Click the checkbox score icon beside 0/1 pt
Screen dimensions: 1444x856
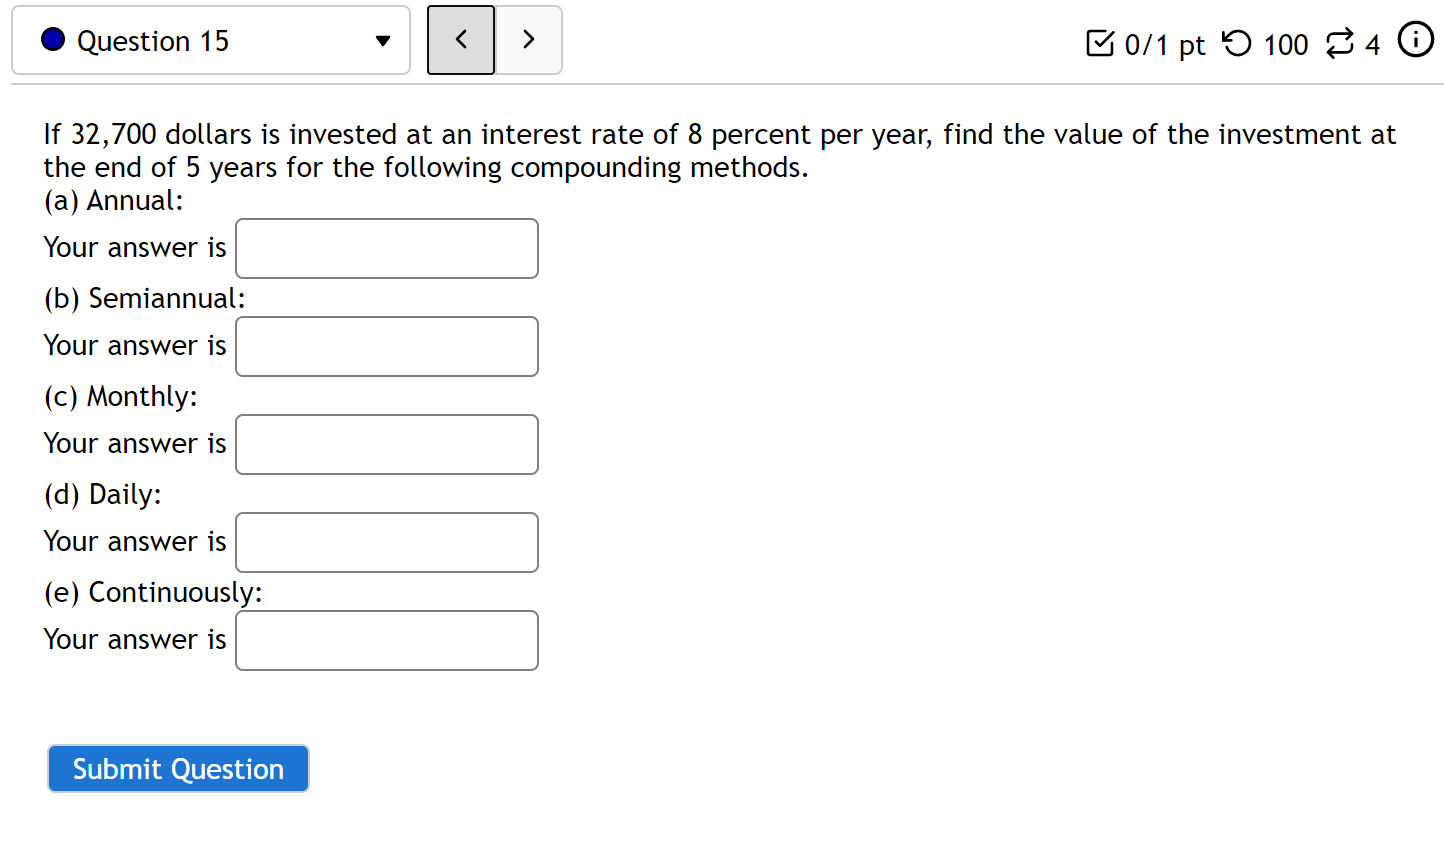[1102, 42]
